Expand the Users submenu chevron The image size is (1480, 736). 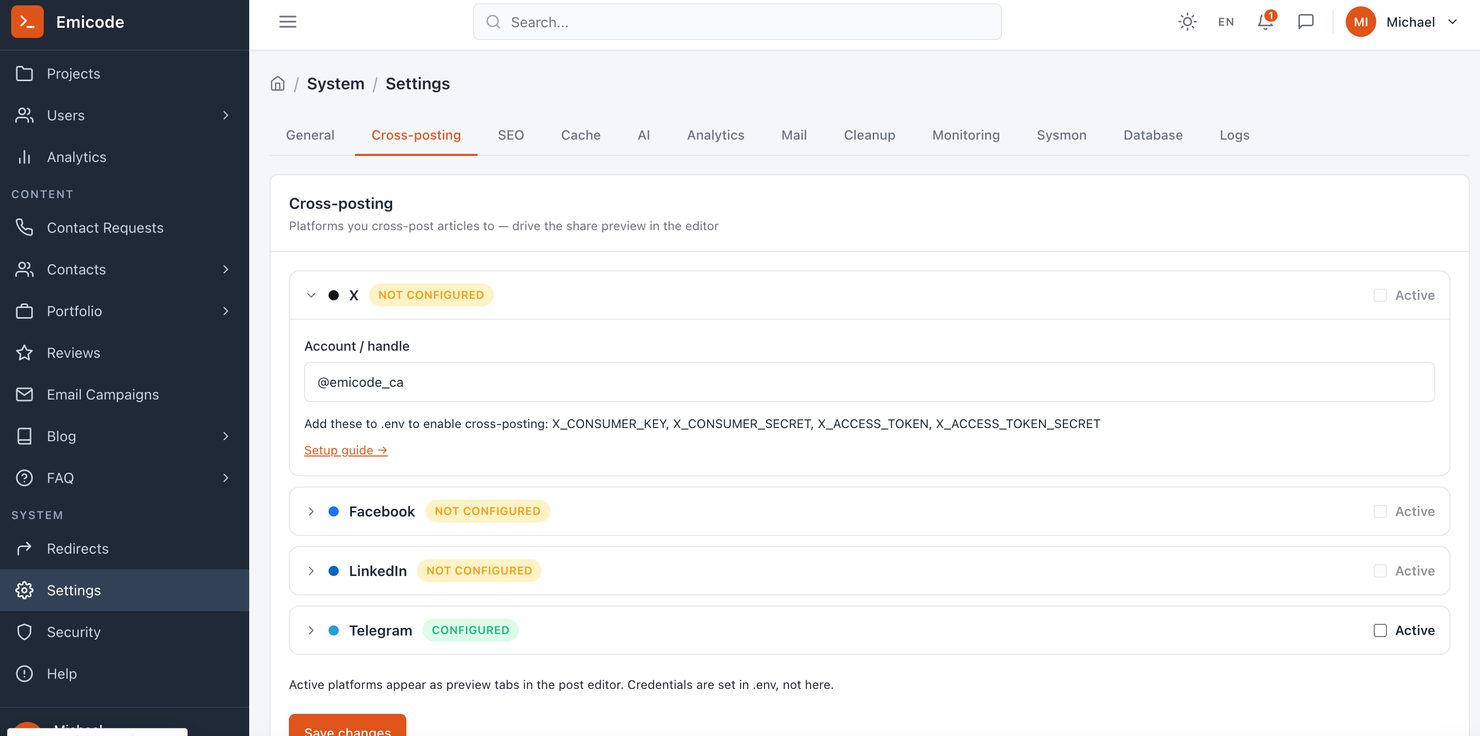[226, 115]
